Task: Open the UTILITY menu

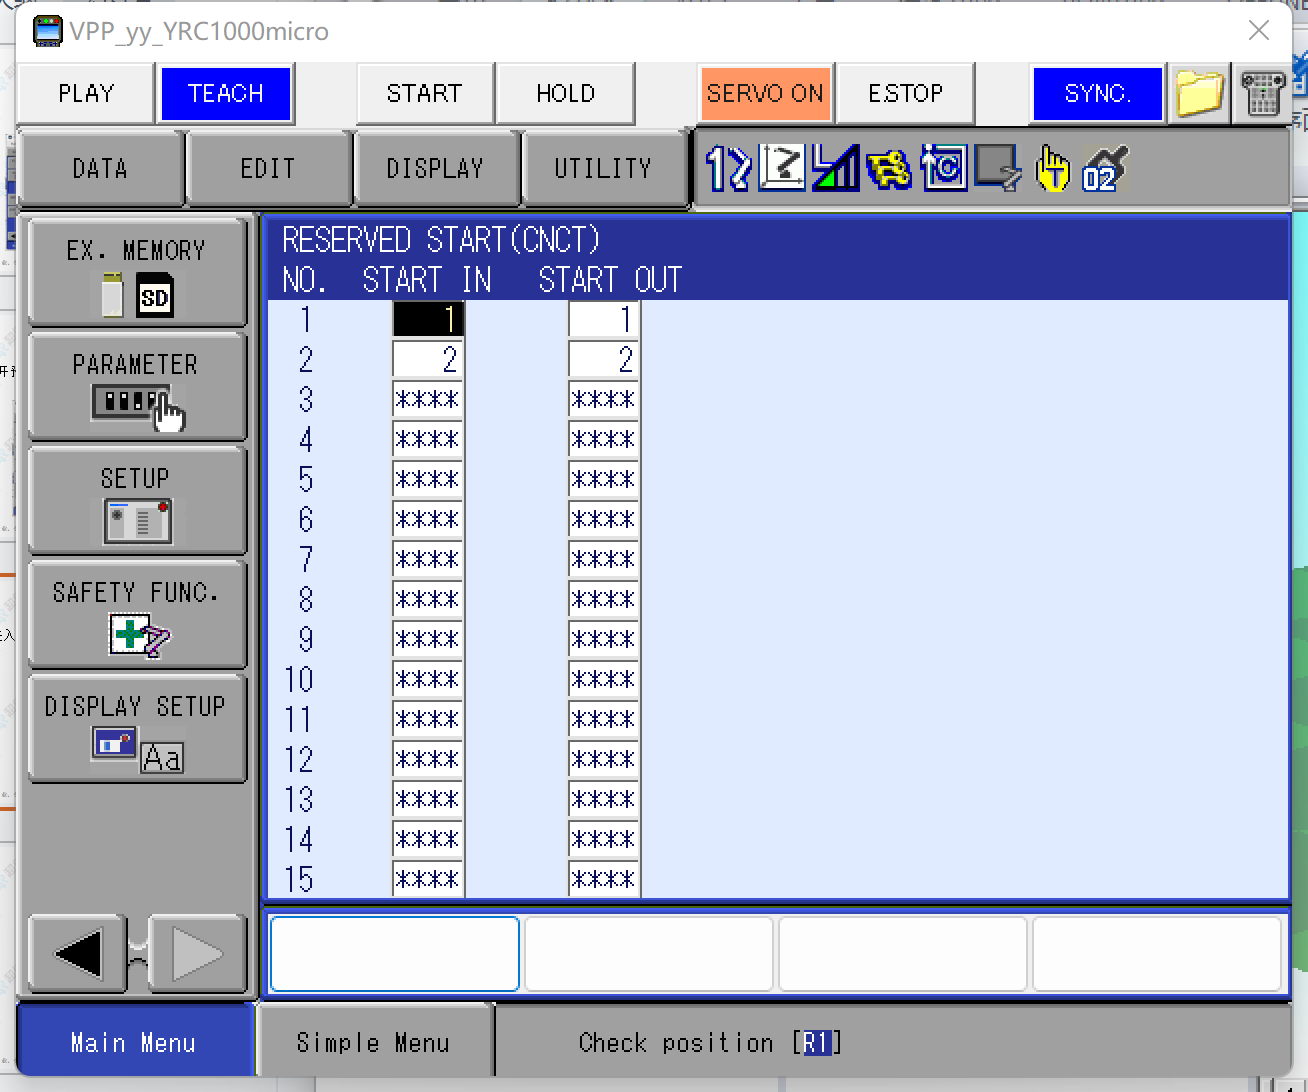Action: 603,168
